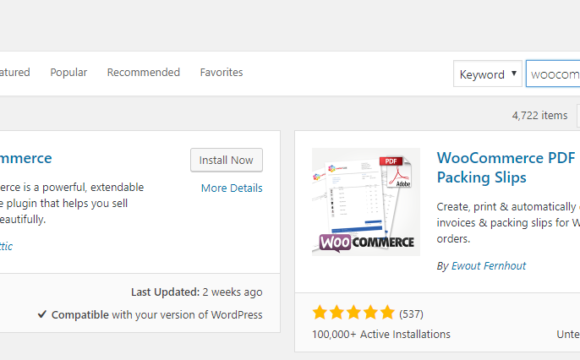The image size is (580, 360).
Task: Click the Install Now button
Action: coord(226,160)
